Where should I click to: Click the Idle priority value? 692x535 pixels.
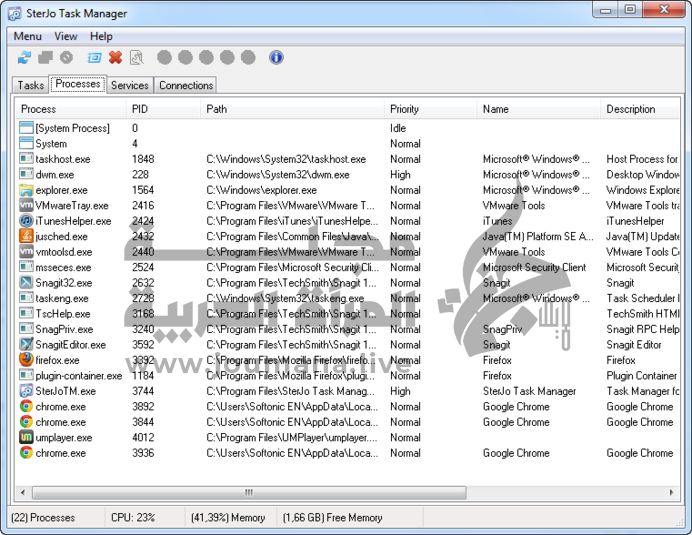[398, 128]
